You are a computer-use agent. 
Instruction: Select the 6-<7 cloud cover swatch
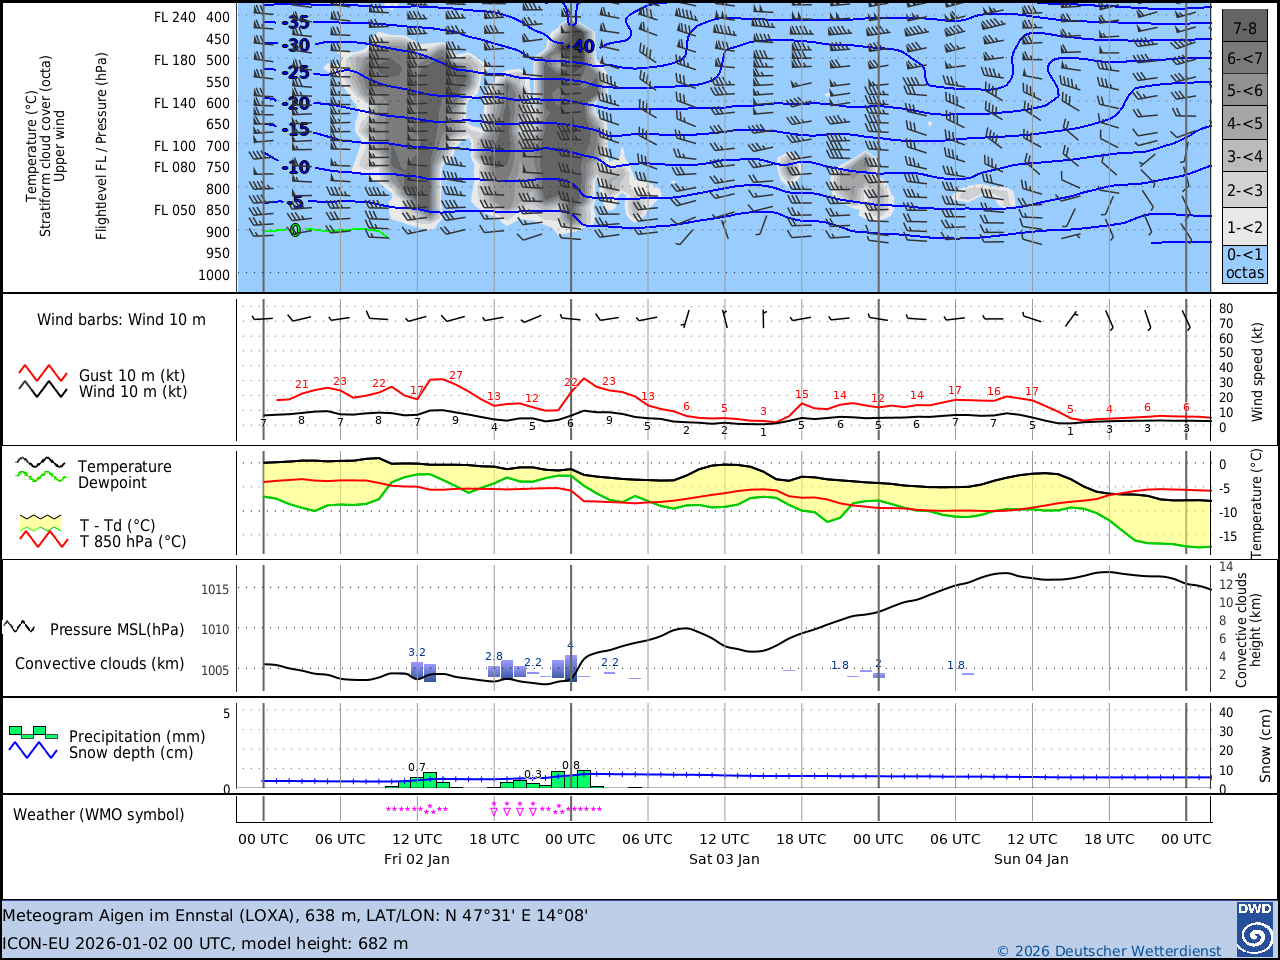tap(1245, 58)
